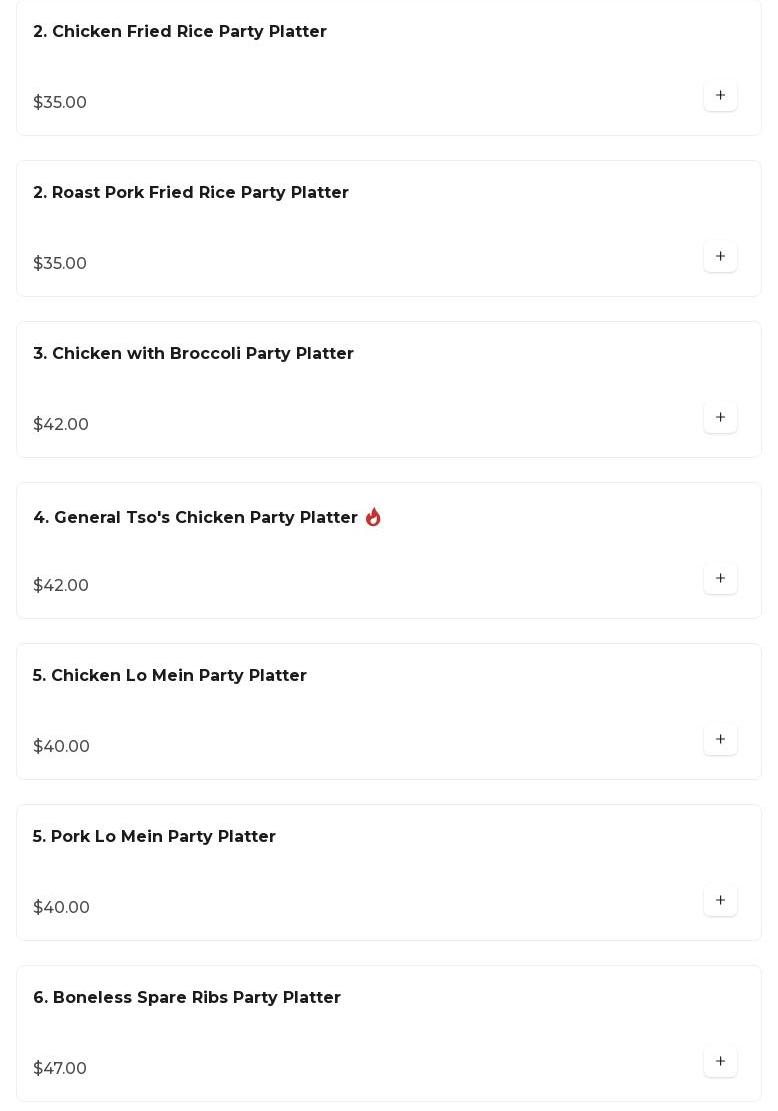Viewport: 778px width, 1111px height.
Task: Click $42.00 price under General Tso's Chicken
Action: pos(61,586)
